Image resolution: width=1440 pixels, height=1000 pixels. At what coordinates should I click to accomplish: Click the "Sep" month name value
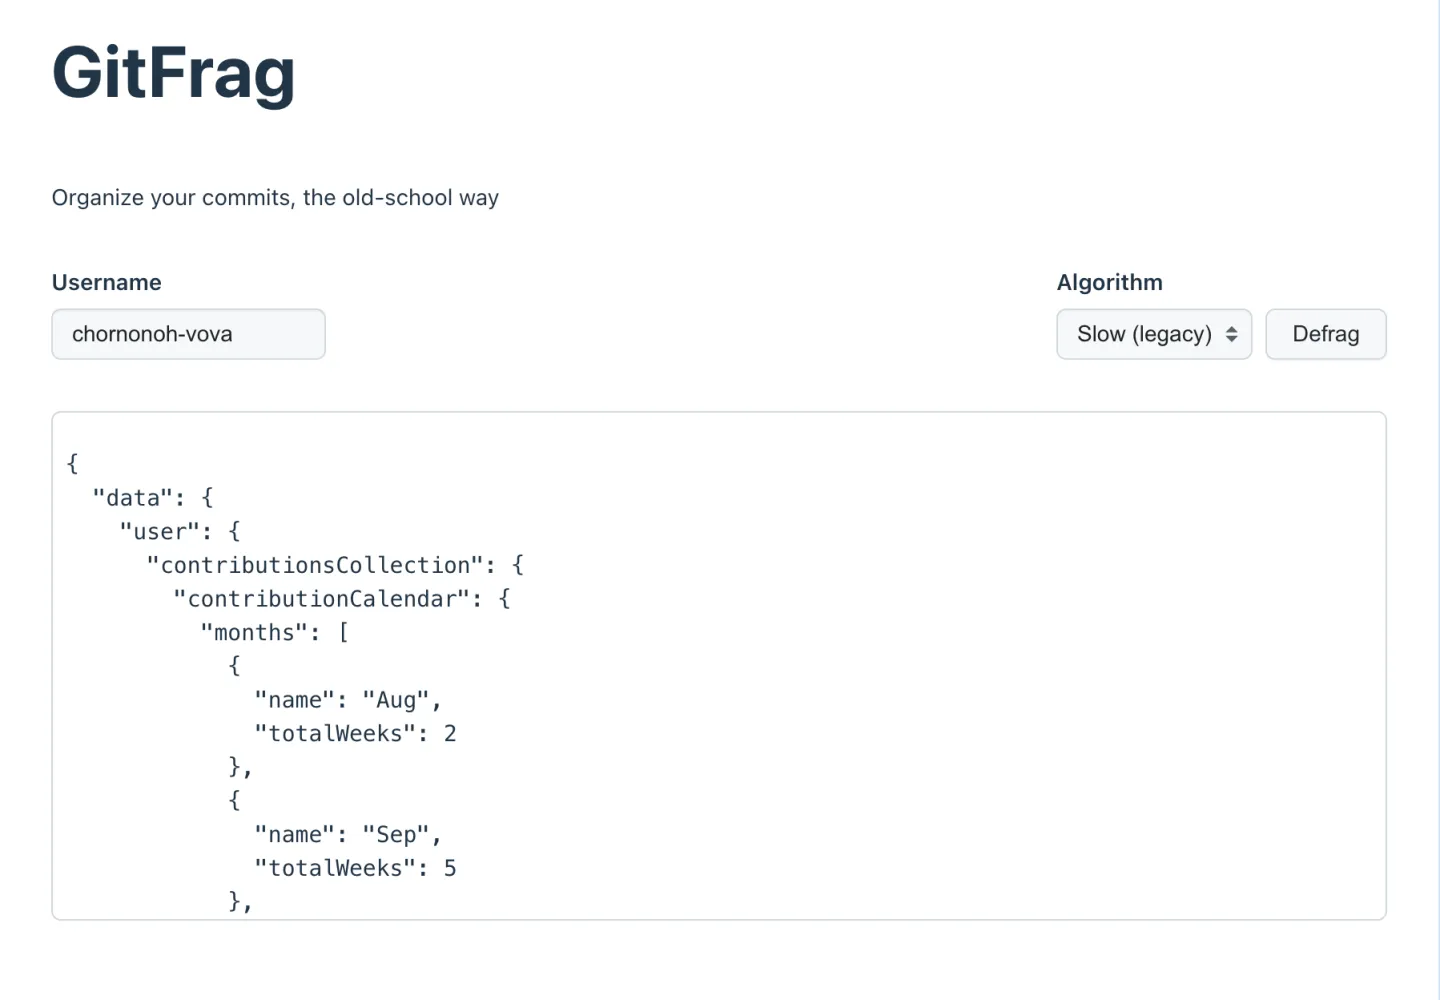point(396,835)
